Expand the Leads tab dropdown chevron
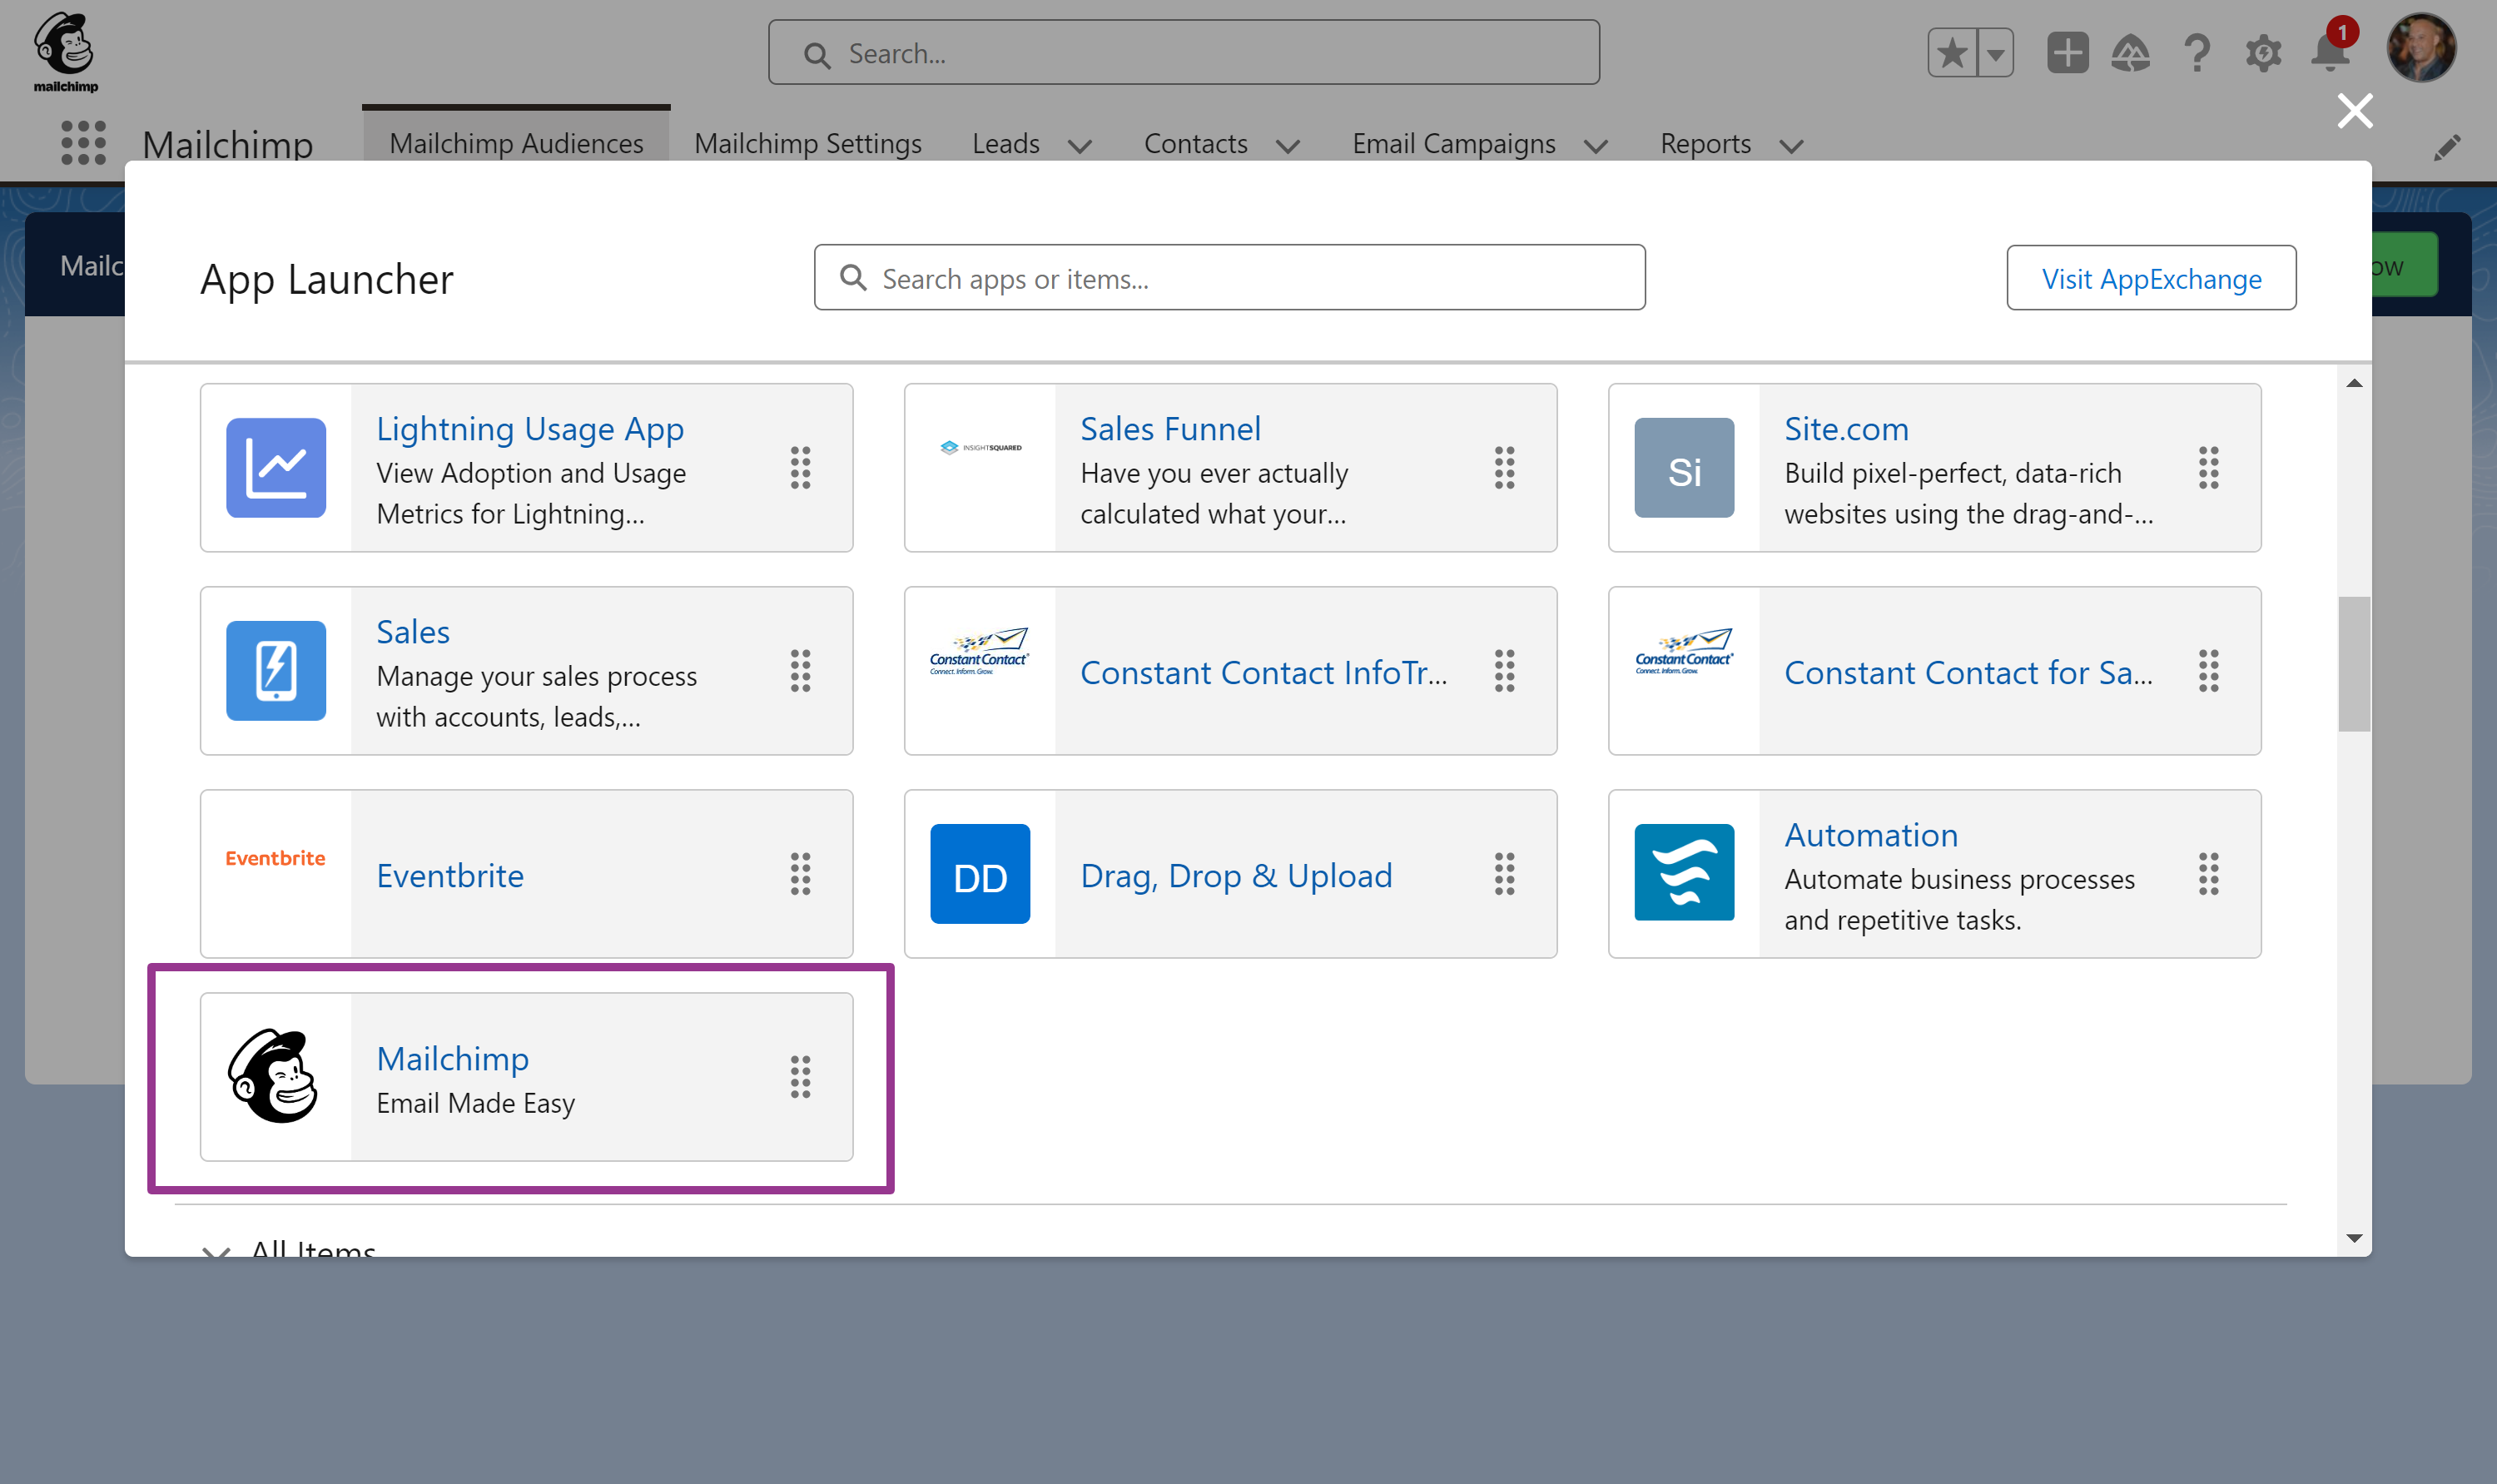Screen dimensions: 2497x1484 pyautogui.click(x=1079, y=146)
